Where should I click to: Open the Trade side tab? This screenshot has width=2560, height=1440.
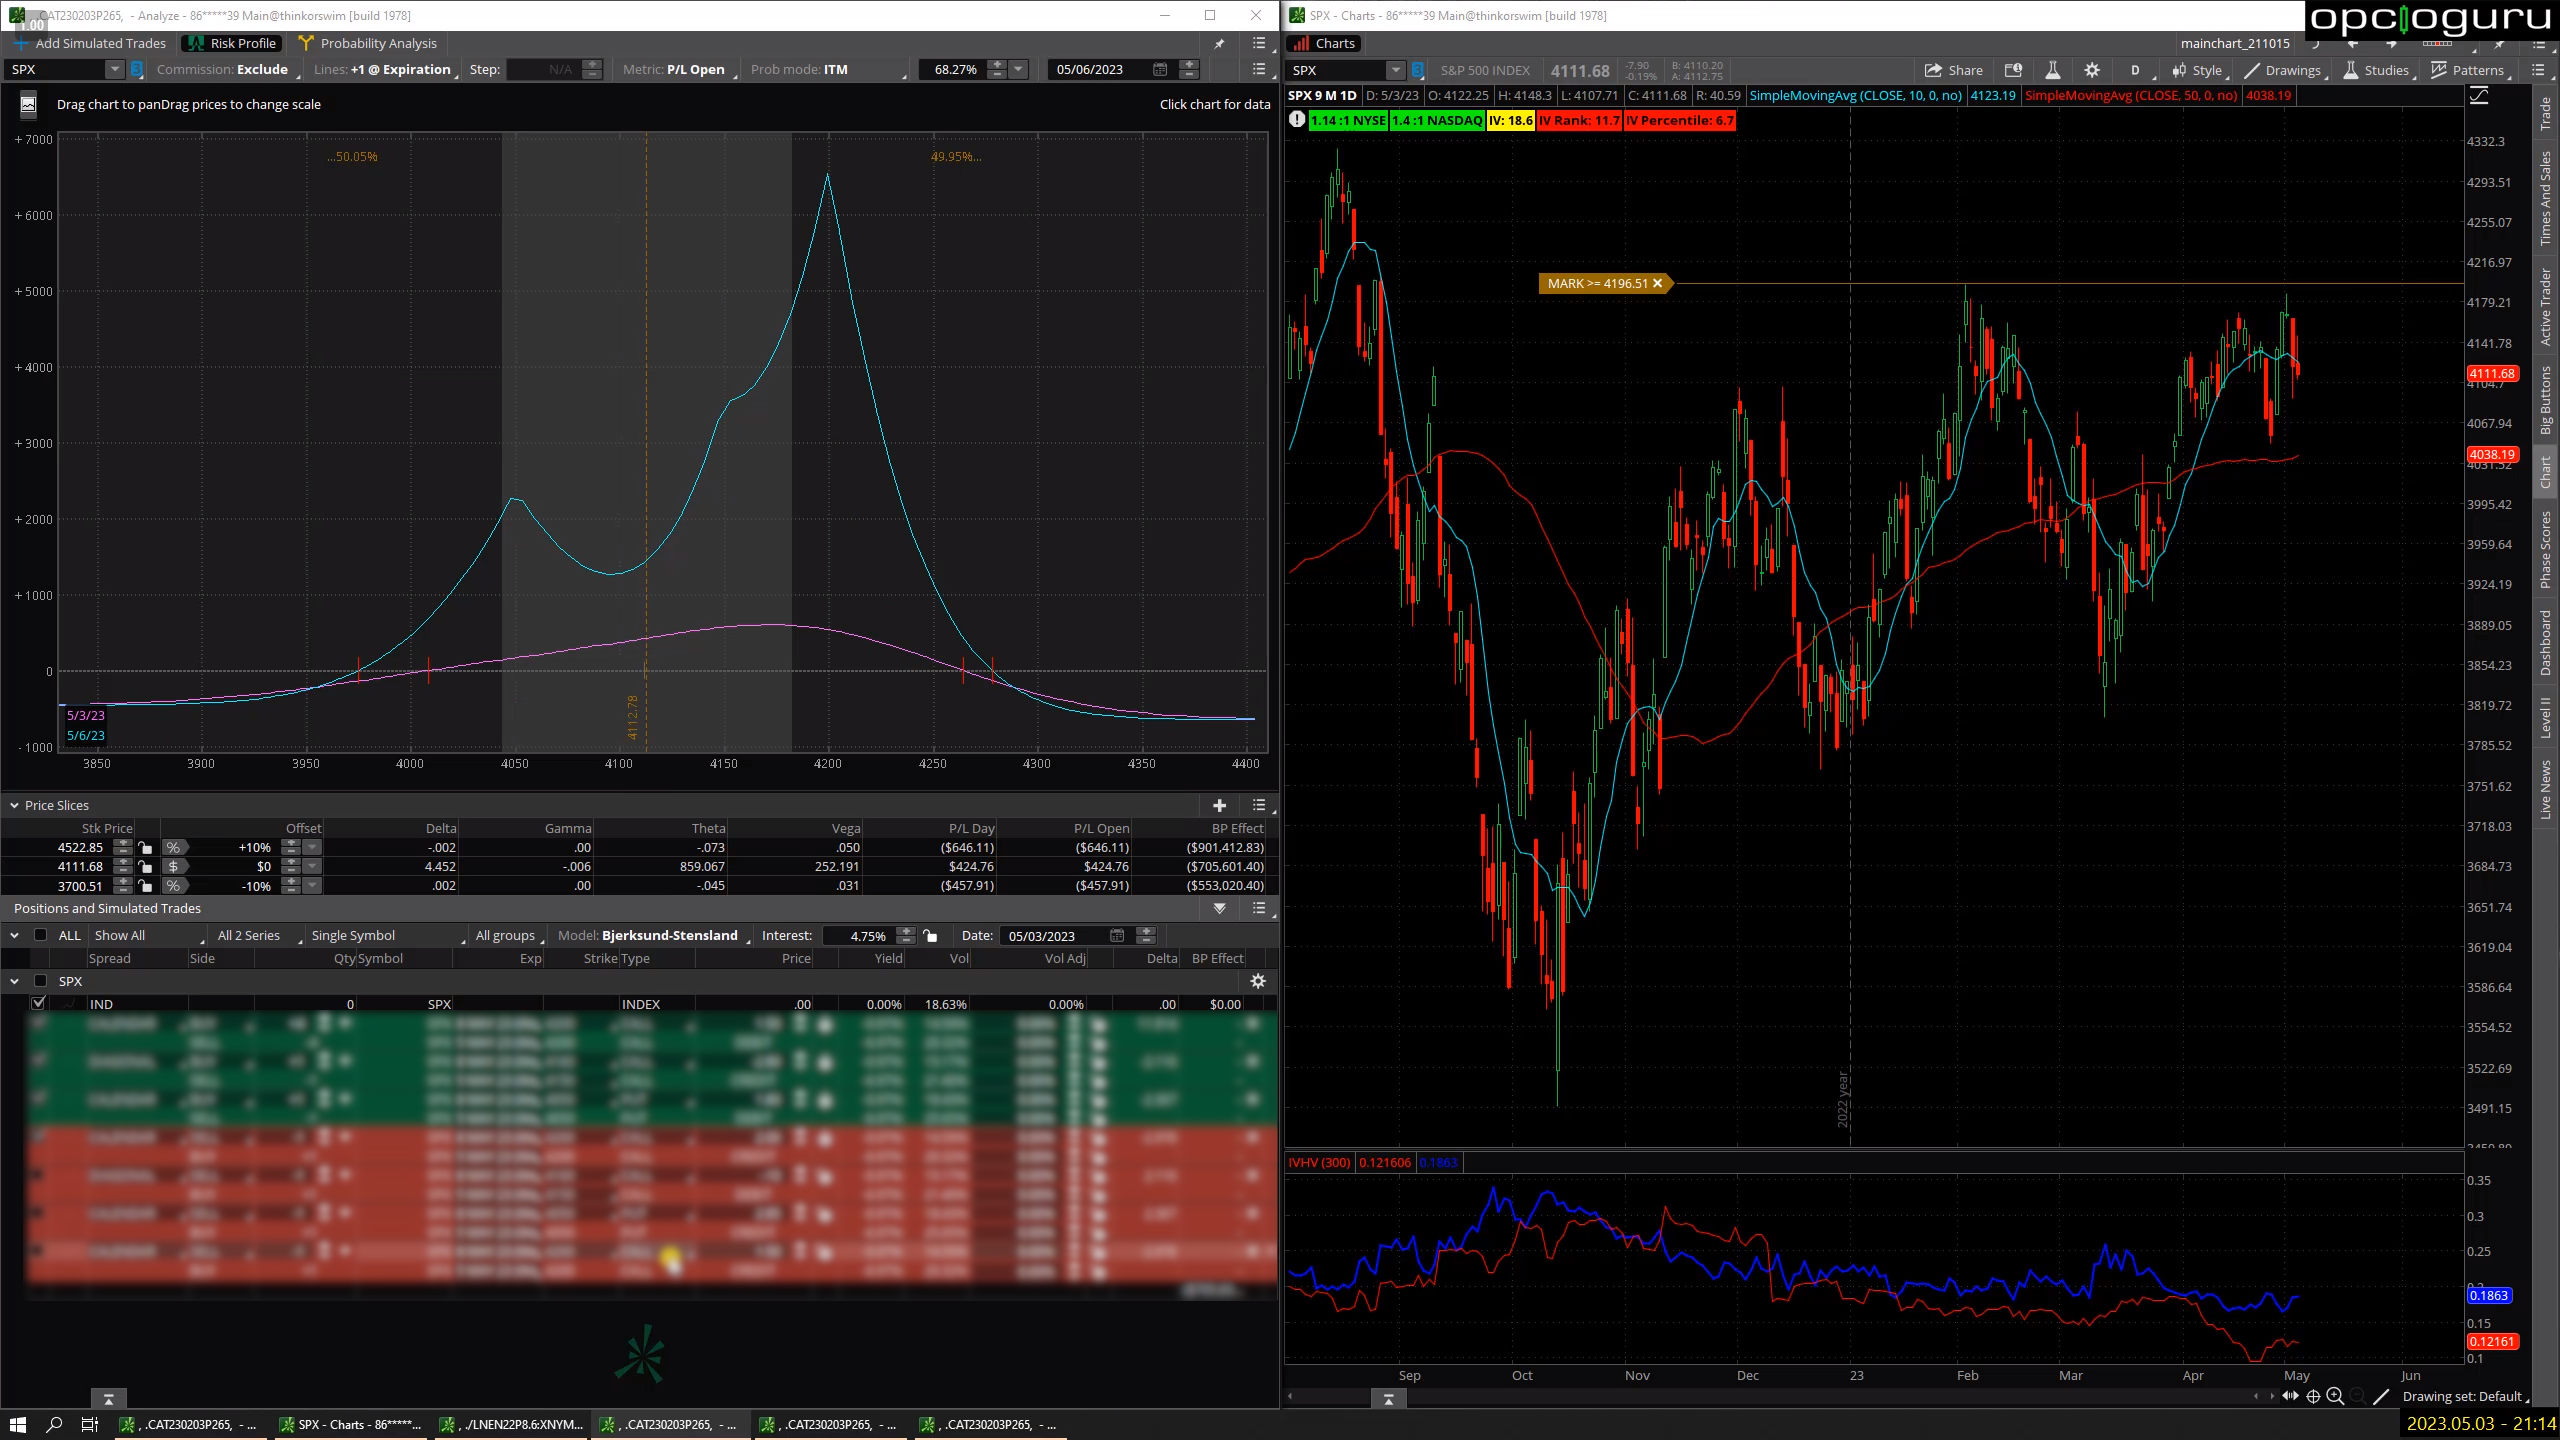click(x=2545, y=114)
